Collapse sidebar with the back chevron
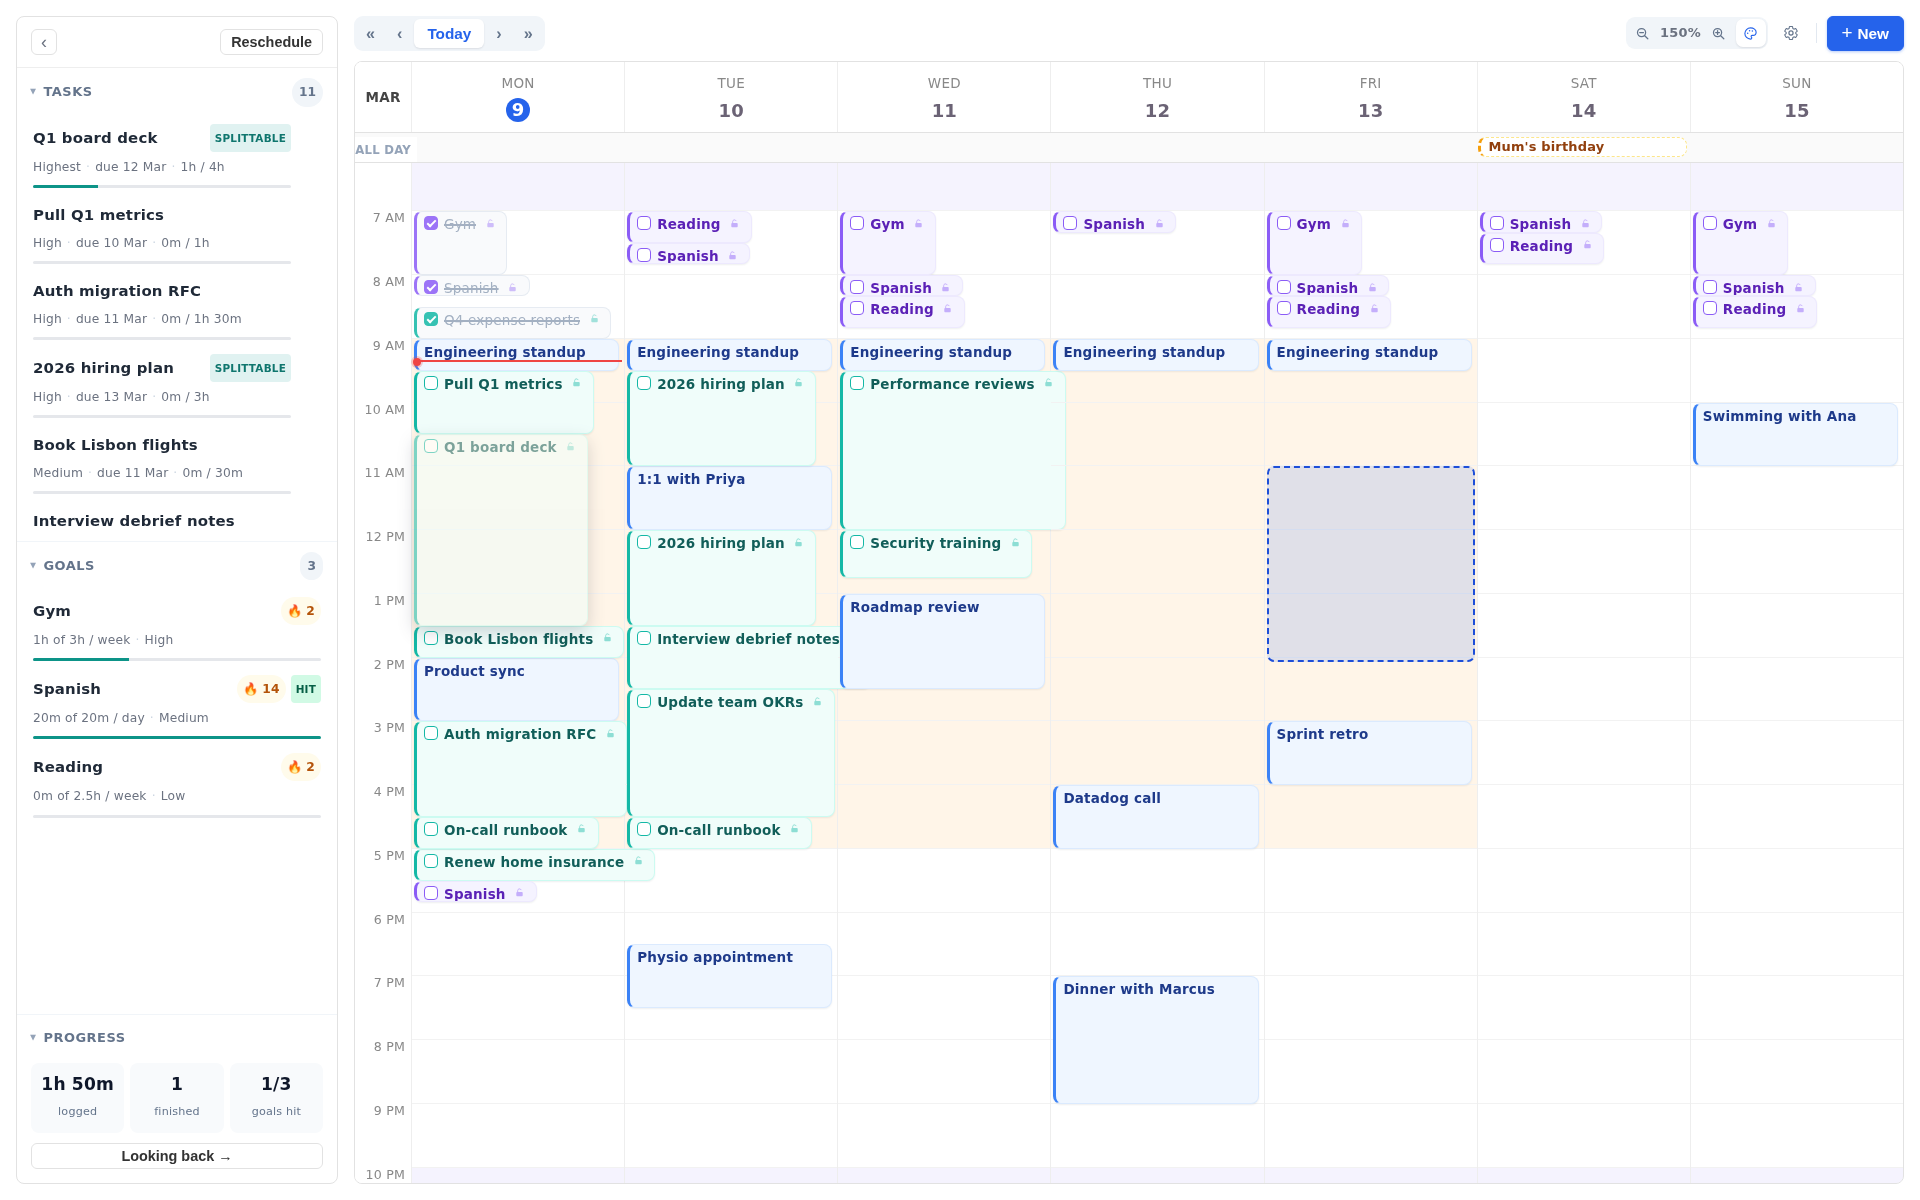 point(44,42)
